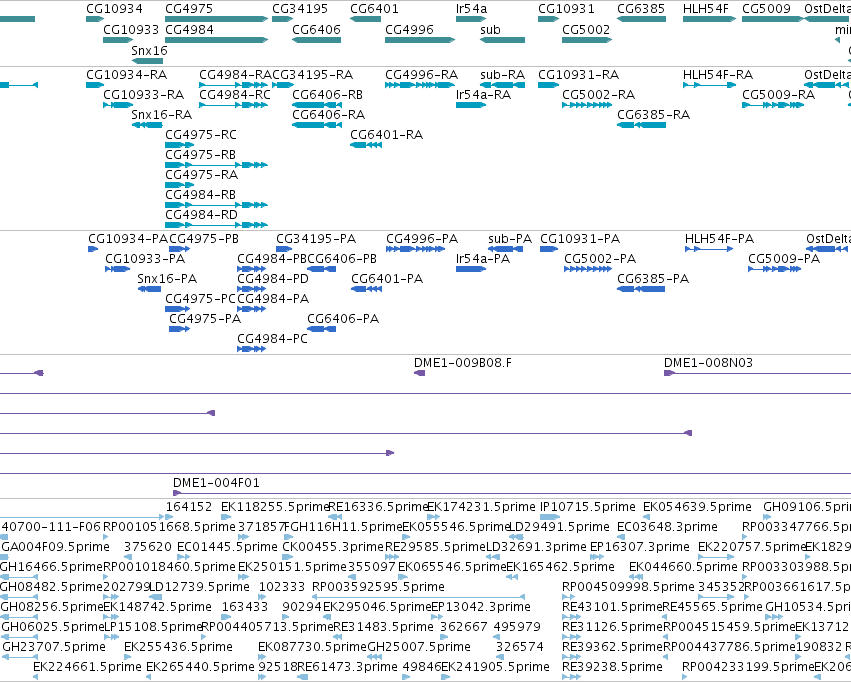
Task: Select protein label Ir54a-PA
Action: (483, 259)
